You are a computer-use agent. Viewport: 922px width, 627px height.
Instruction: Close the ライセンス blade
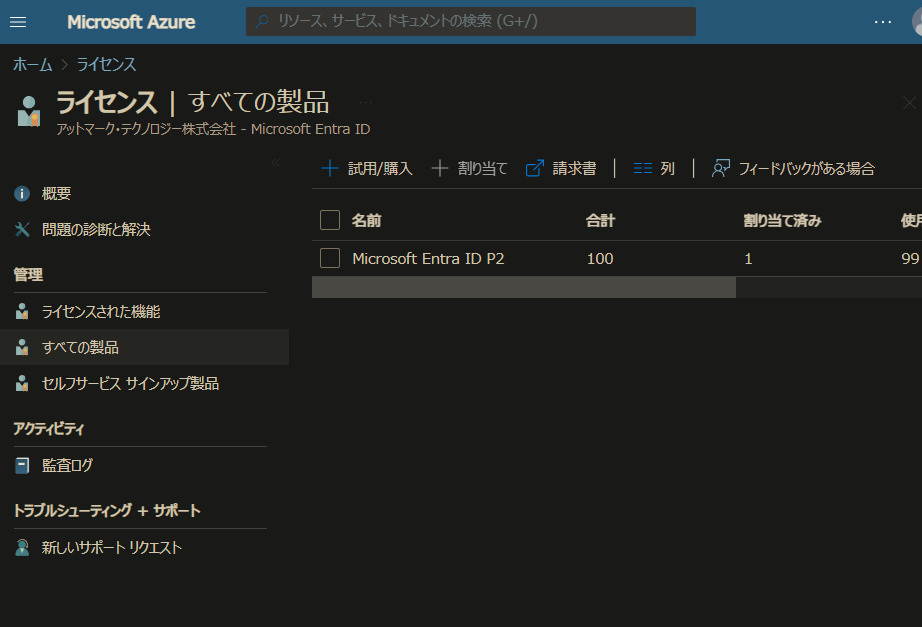coord(909,103)
